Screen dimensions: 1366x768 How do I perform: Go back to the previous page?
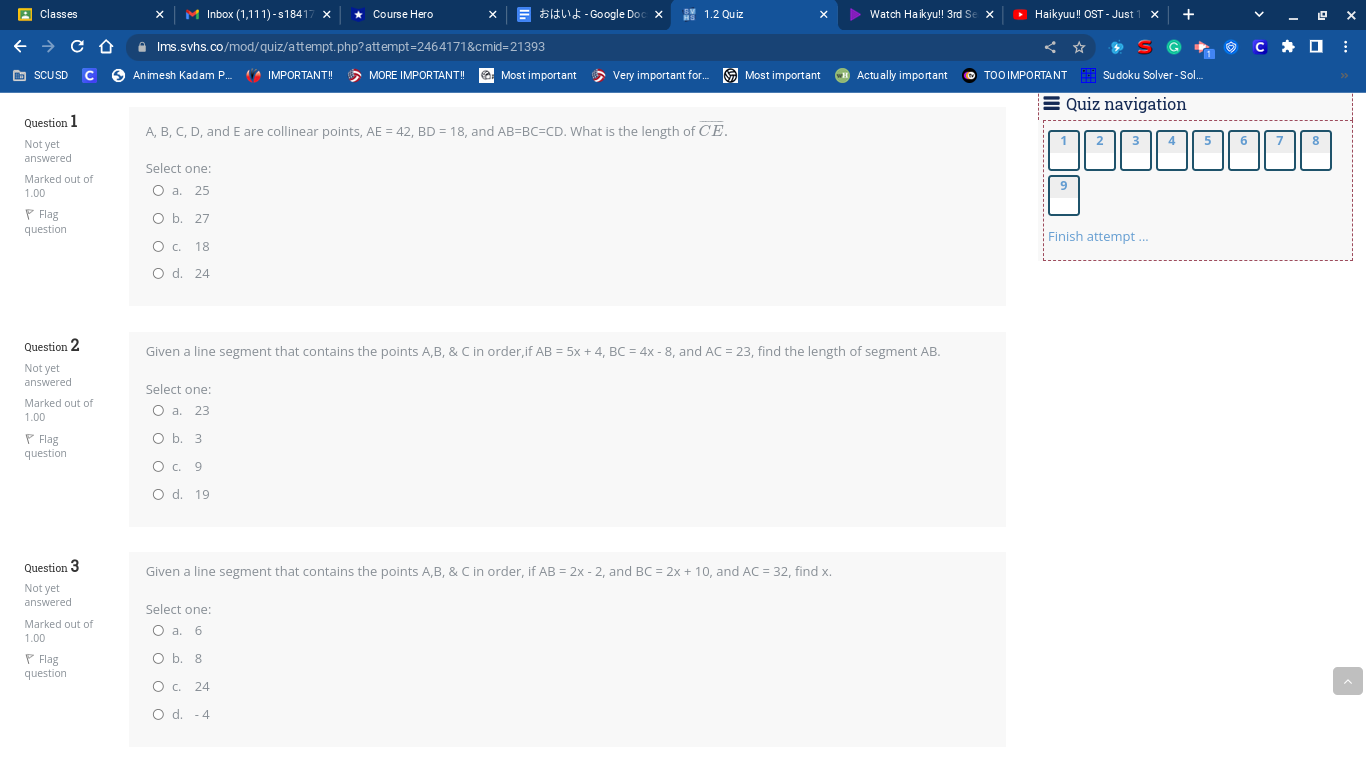click(20, 47)
